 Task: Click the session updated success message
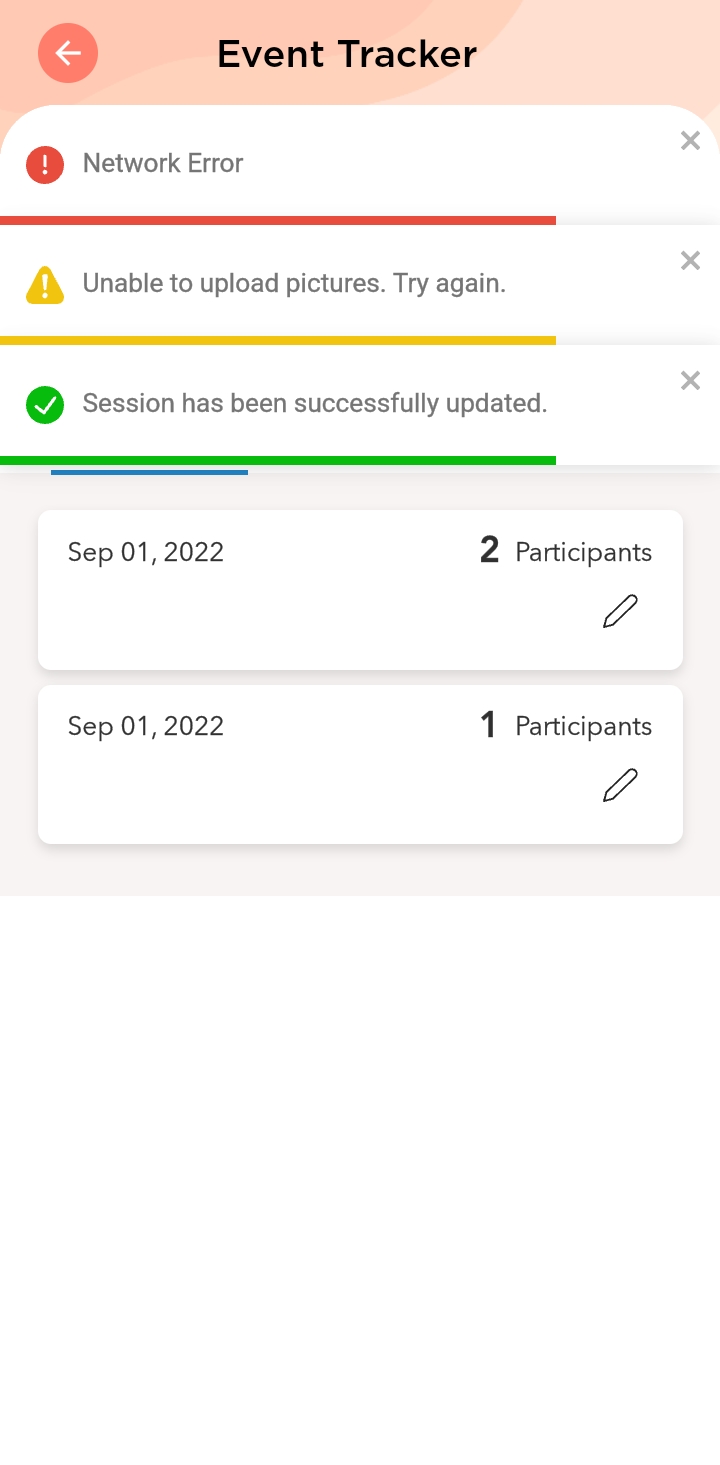(x=315, y=403)
